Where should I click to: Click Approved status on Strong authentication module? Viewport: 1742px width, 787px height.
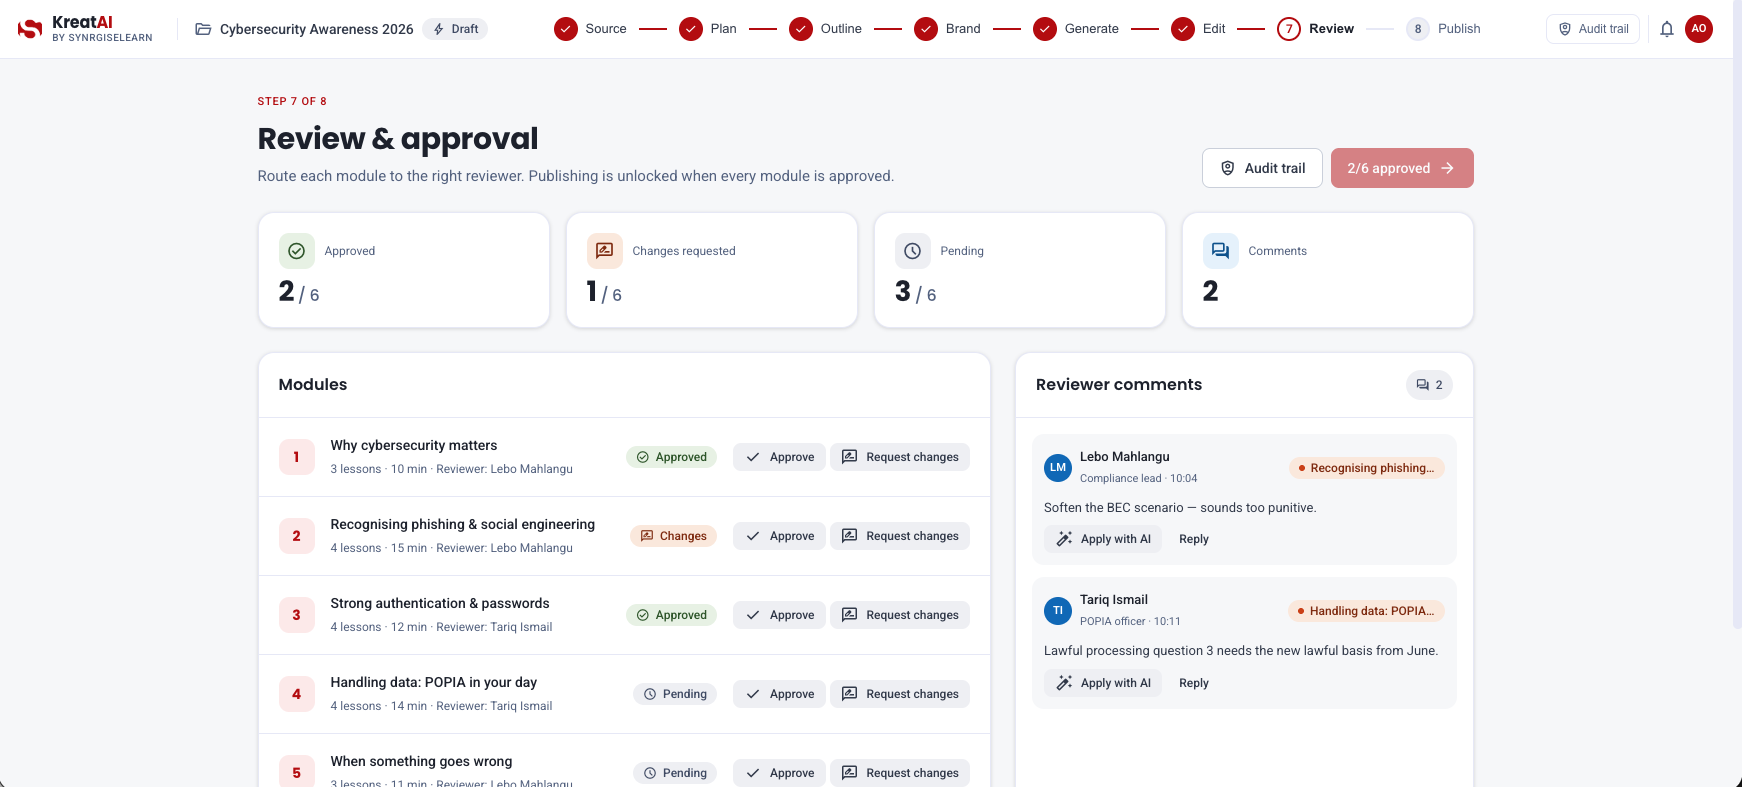[672, 615]
